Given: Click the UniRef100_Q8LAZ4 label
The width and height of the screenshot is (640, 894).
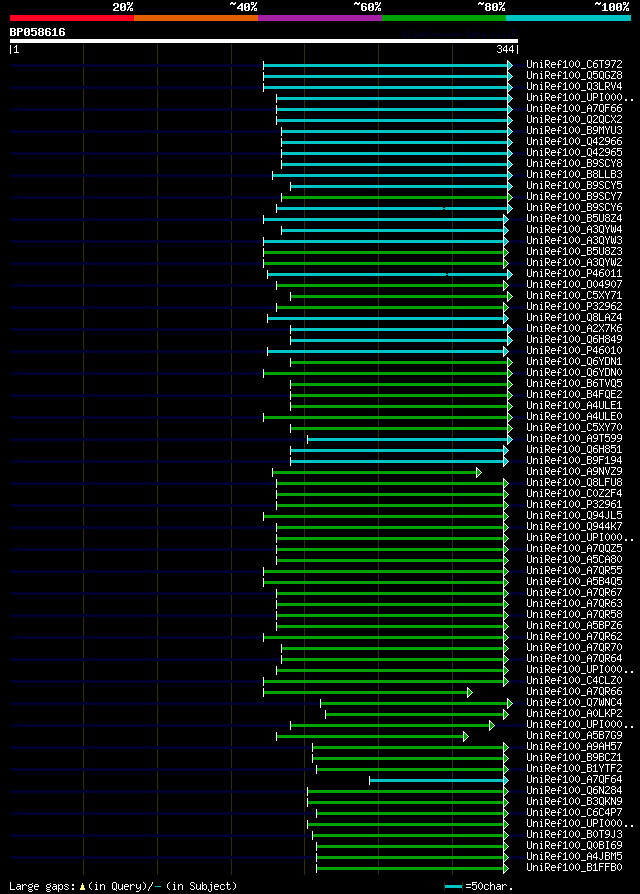Looking at the screenshot, I should click(x=574, y=318).
